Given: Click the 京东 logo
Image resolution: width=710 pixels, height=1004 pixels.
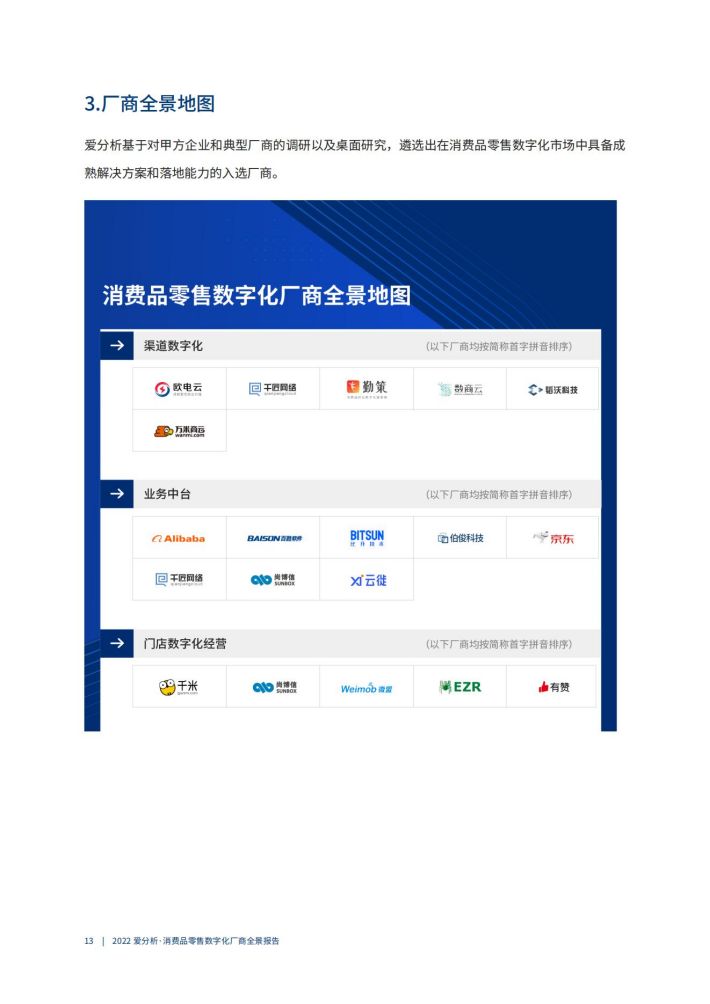Looking at the screenshot, I should (554, 537).
